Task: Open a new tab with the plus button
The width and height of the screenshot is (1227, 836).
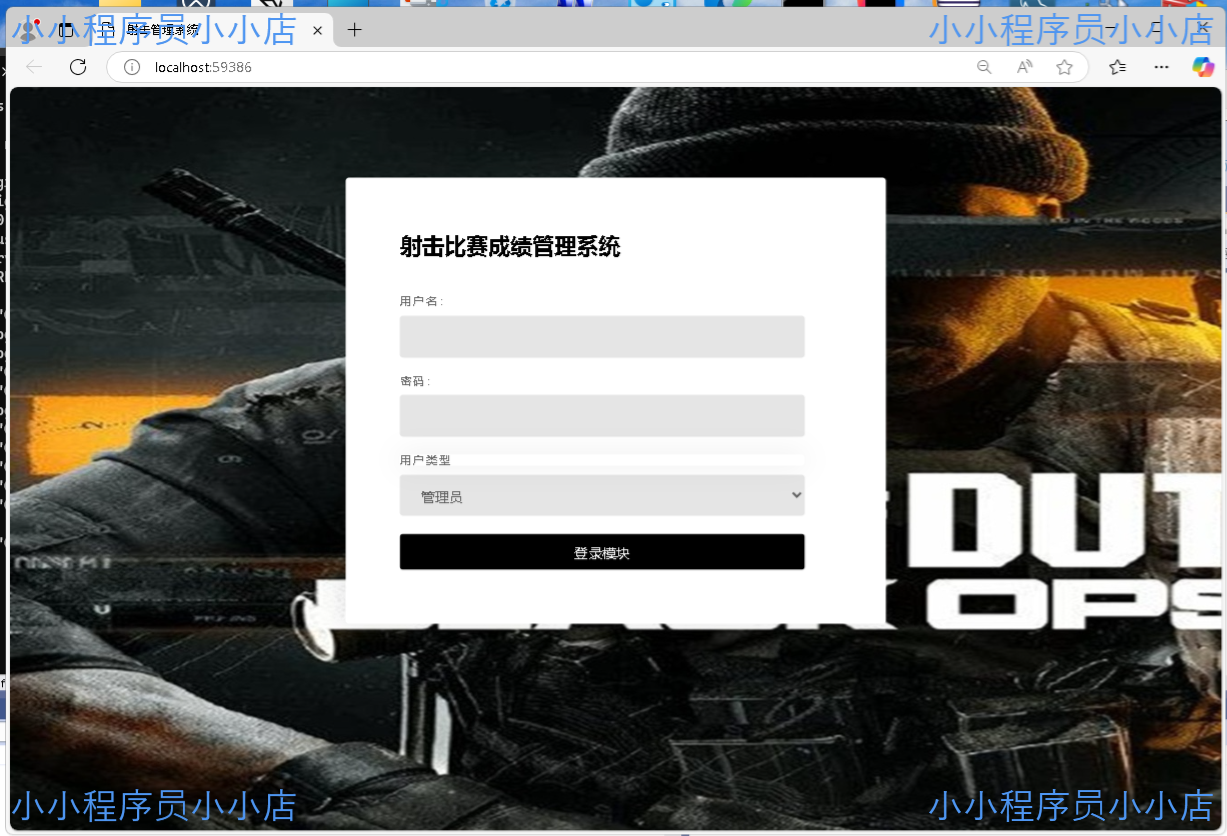Action: (x=354, y=30)
